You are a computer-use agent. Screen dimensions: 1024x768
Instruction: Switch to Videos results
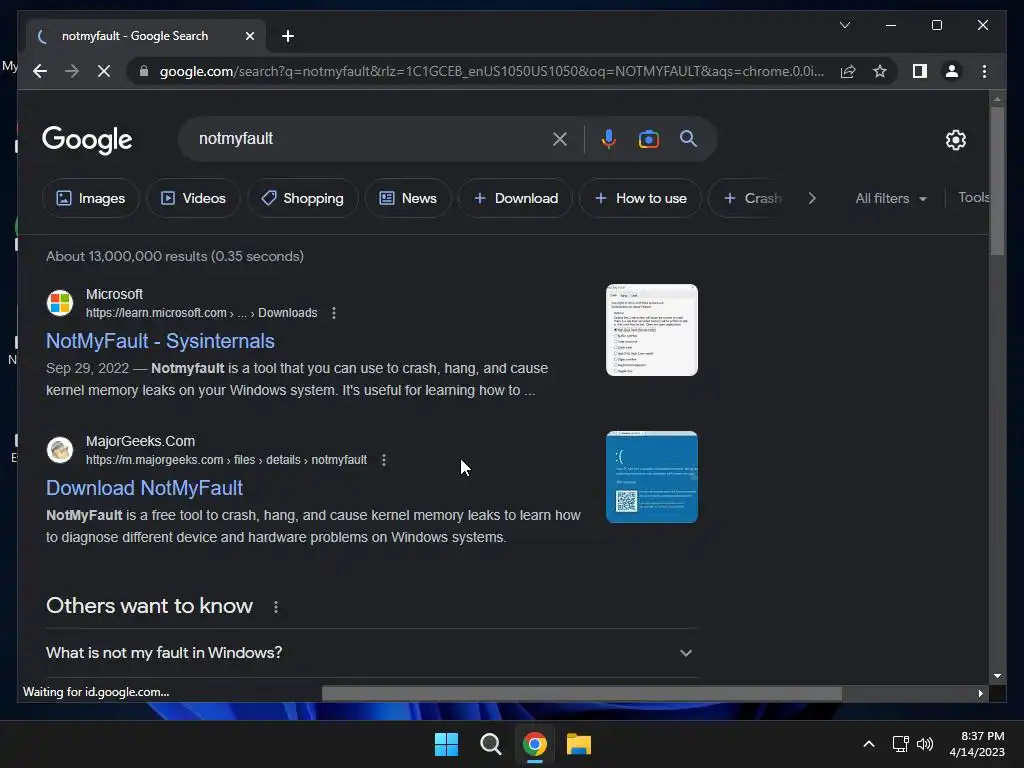coord(193,198)
